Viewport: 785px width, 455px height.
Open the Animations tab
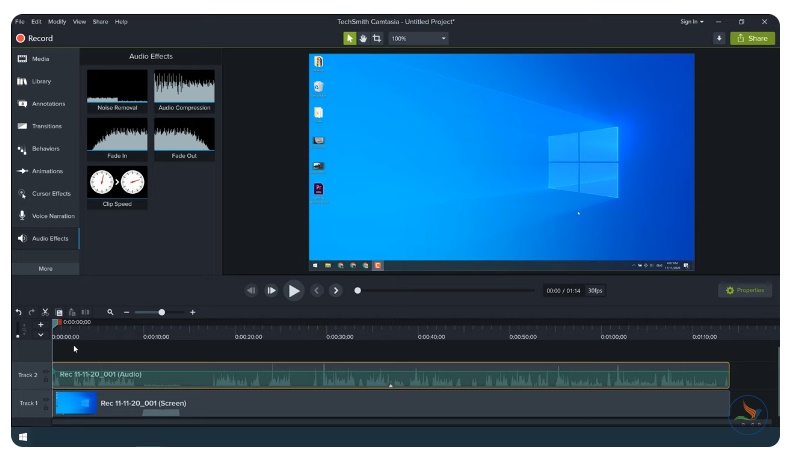click(x=45, y=171)
